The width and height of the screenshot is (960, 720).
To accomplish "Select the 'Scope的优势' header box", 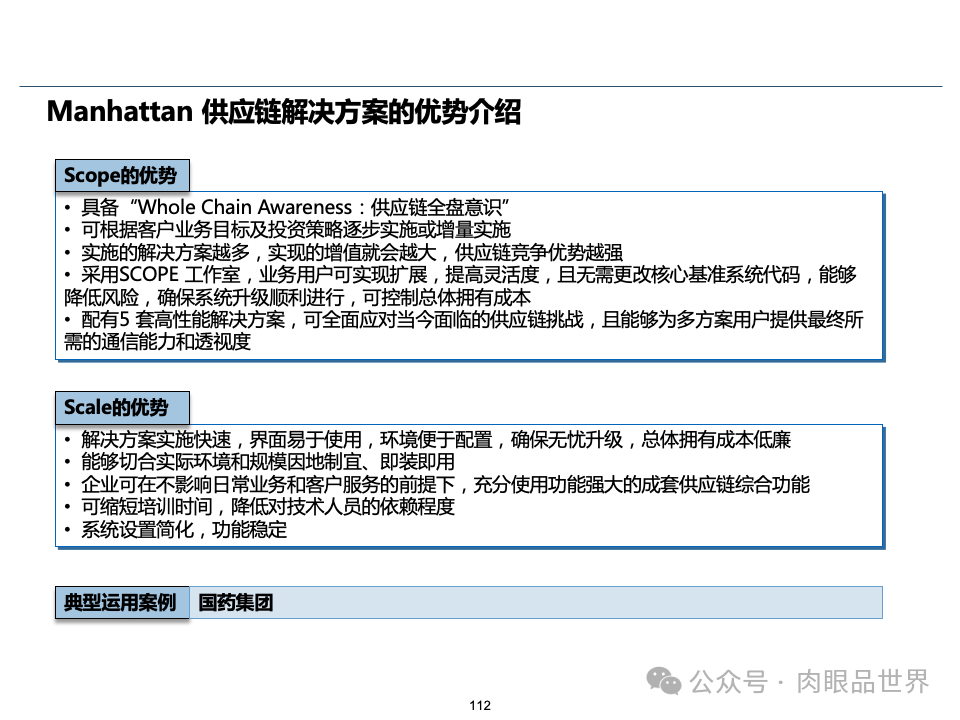I will tap(122, 176).
